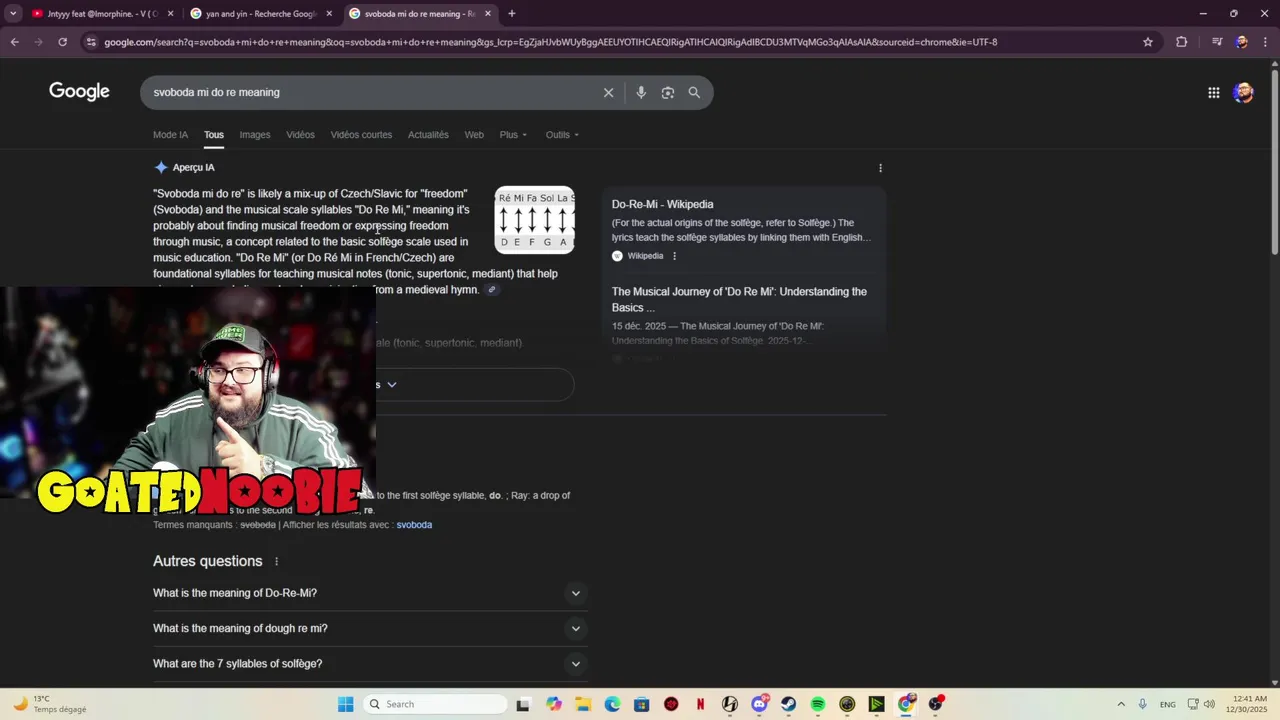Image resolution: width=1280 pixels, height=720 pixels.
Task: Select the 'Images' results tab
Action: point(254,135)
